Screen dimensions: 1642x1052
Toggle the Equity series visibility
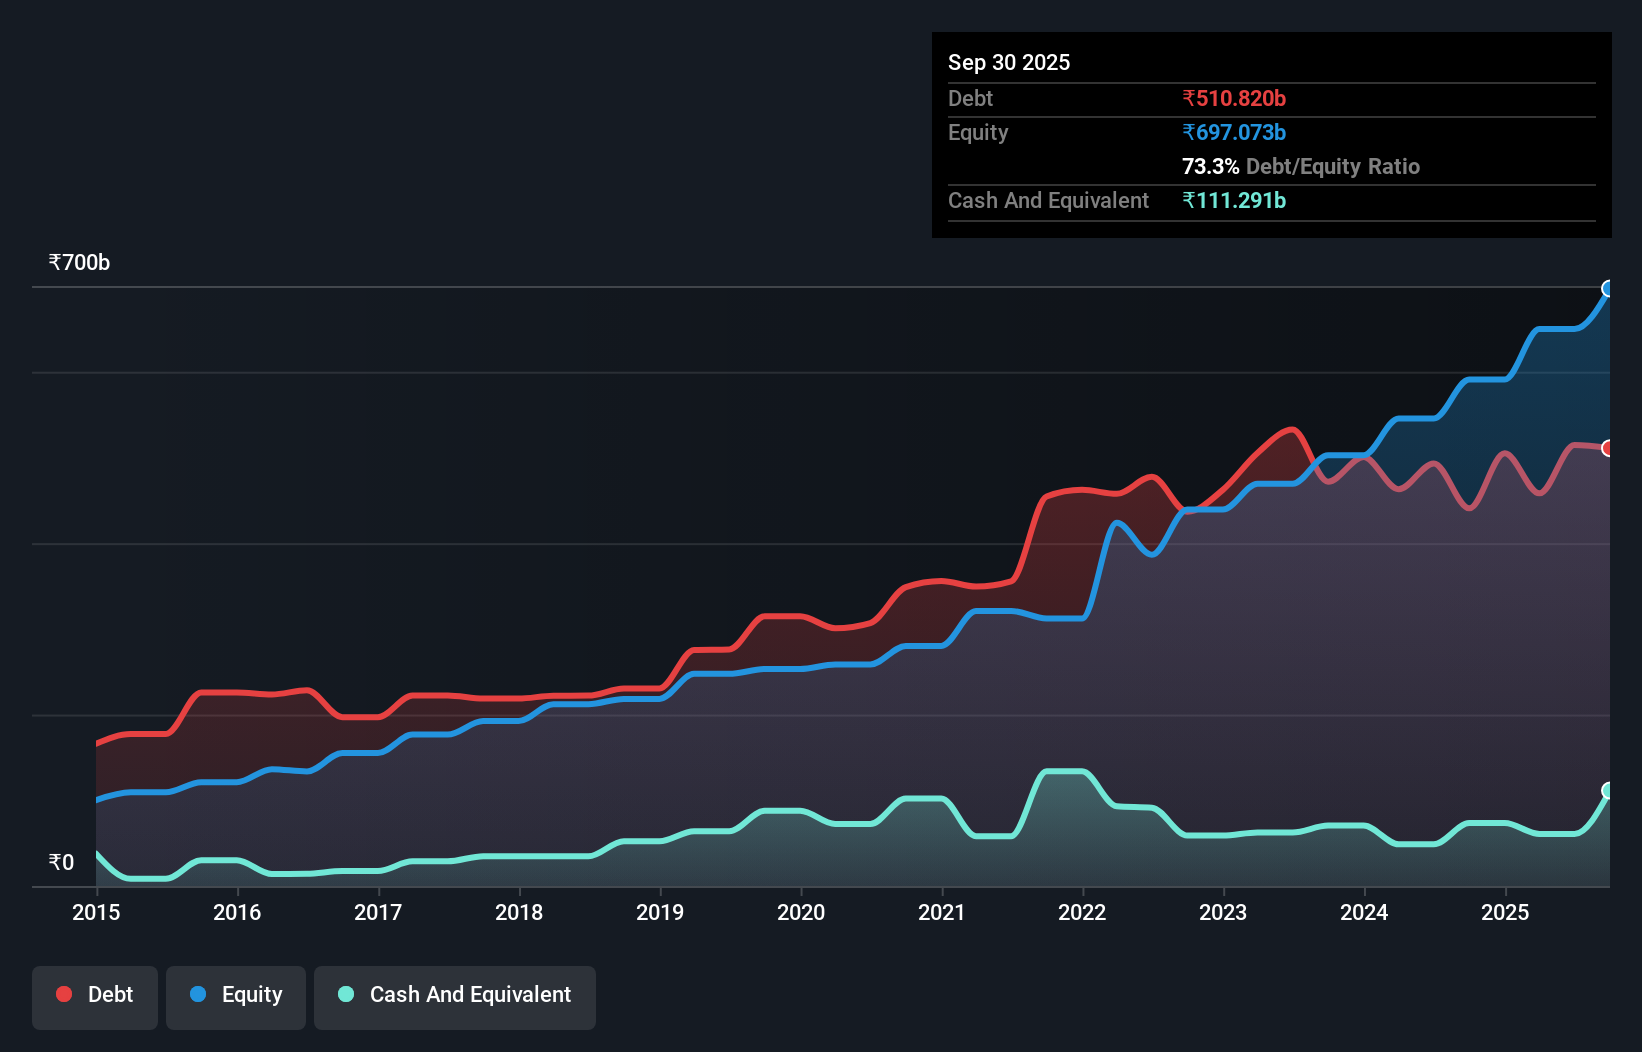pyautogui.click(x=235, y=996)
